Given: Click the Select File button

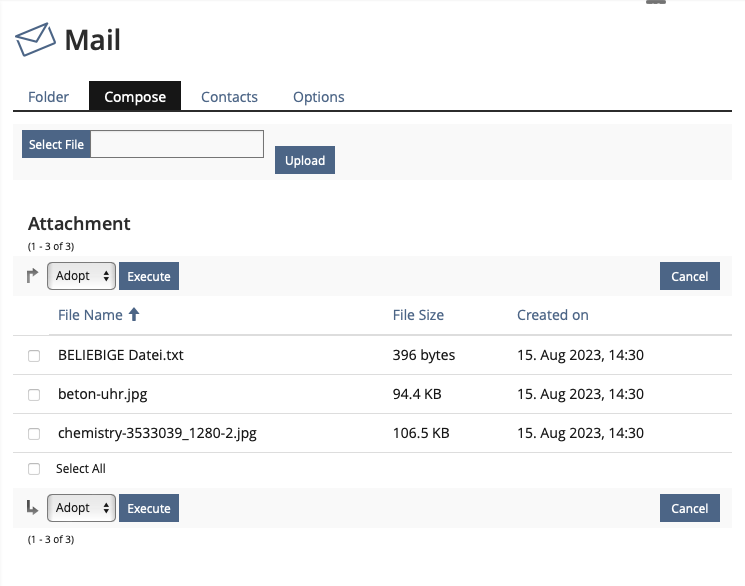Looking at the screenshot, I should coord(56,145).
